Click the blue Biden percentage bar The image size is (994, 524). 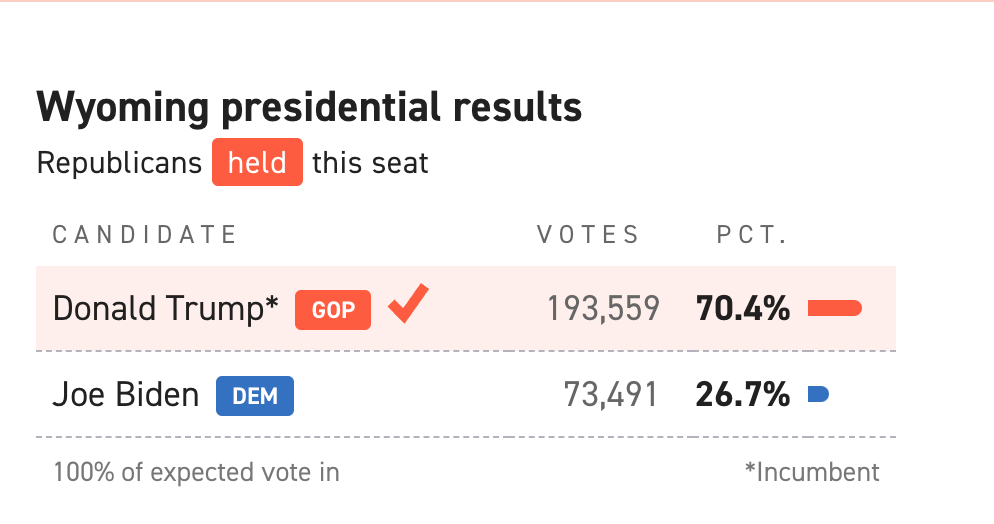point(818,395)
